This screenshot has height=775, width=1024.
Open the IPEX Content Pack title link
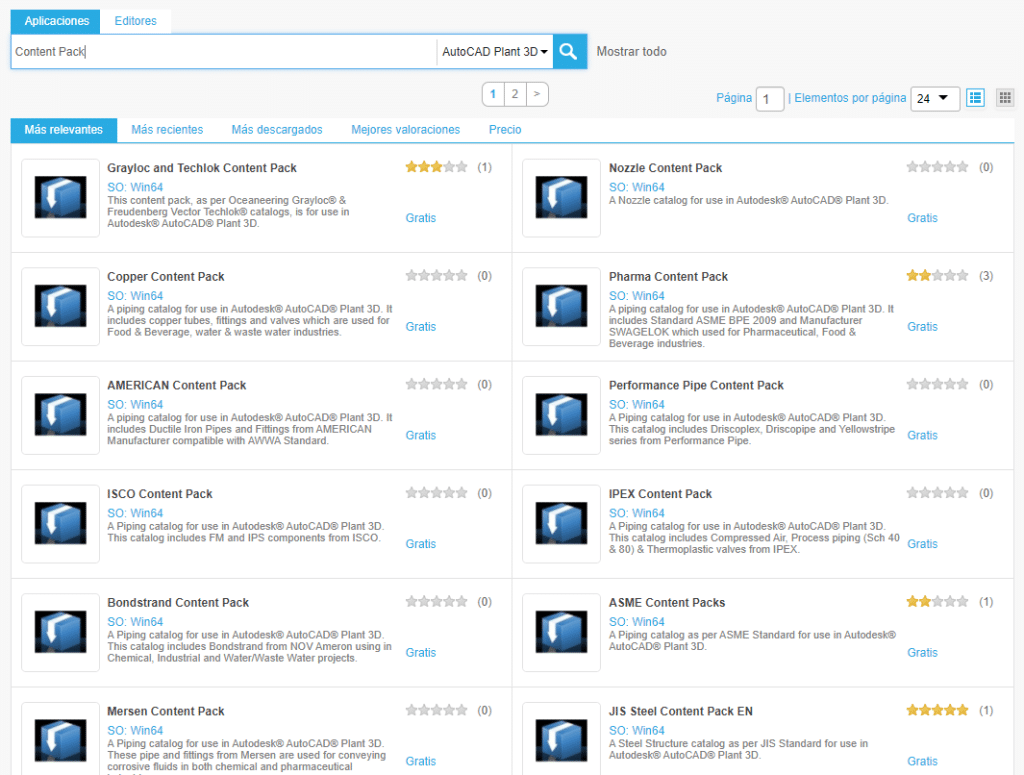pos(660,494)
